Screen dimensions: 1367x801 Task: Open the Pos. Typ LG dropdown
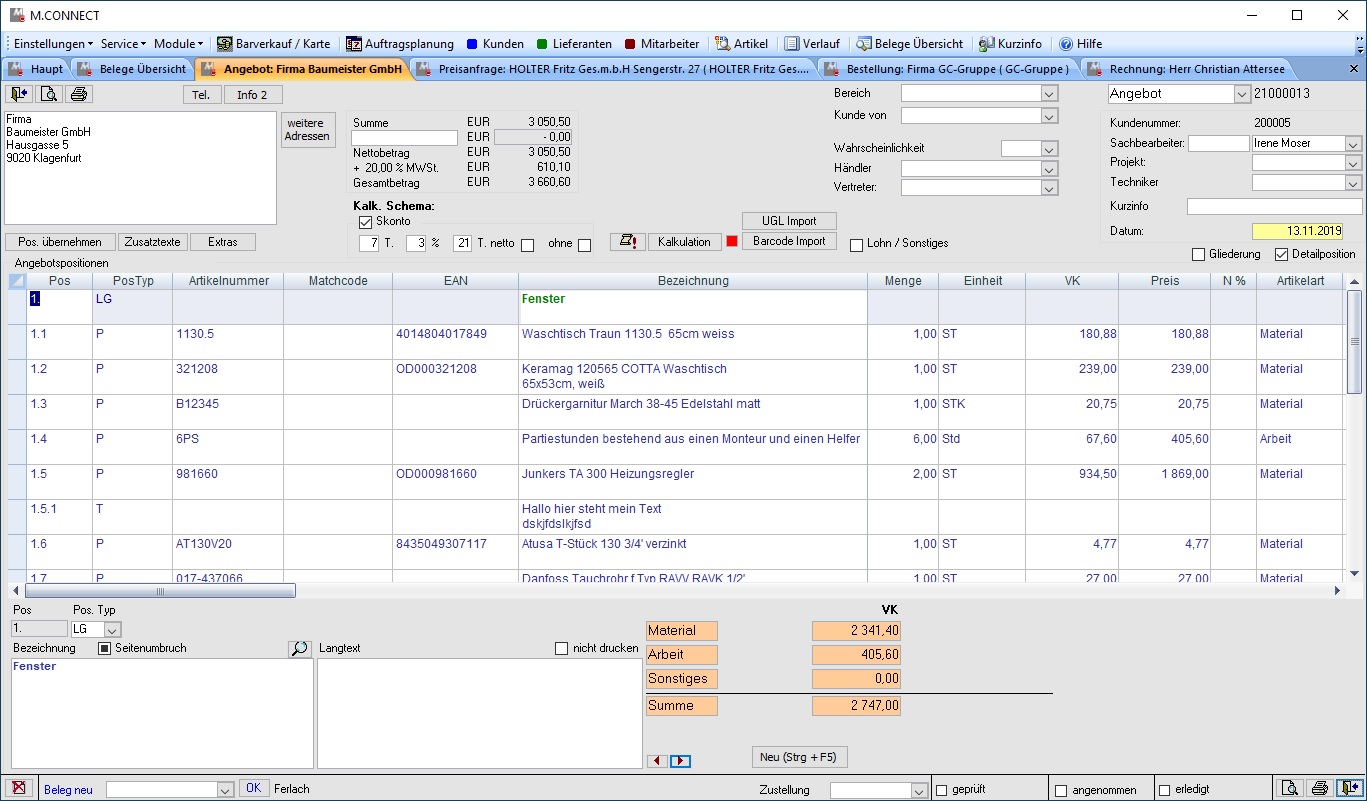pyautogui.click(x=112, y=630)
